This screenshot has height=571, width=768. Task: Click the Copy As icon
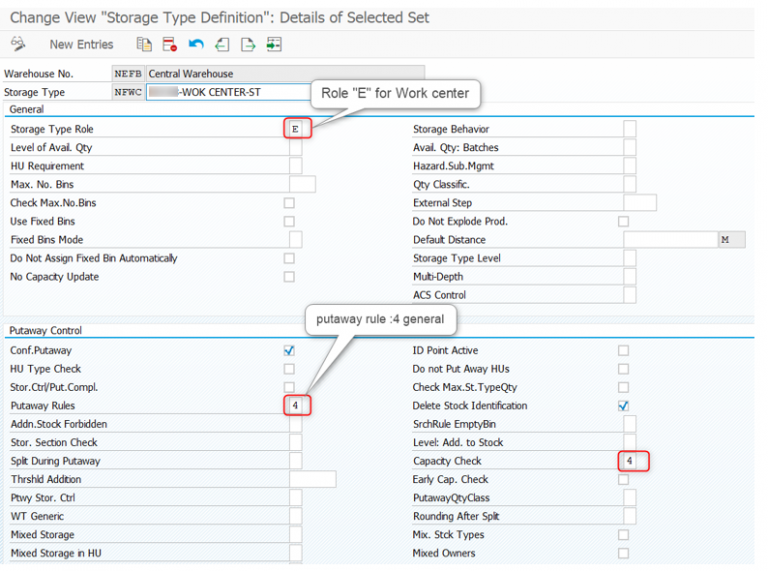point(145,44)
